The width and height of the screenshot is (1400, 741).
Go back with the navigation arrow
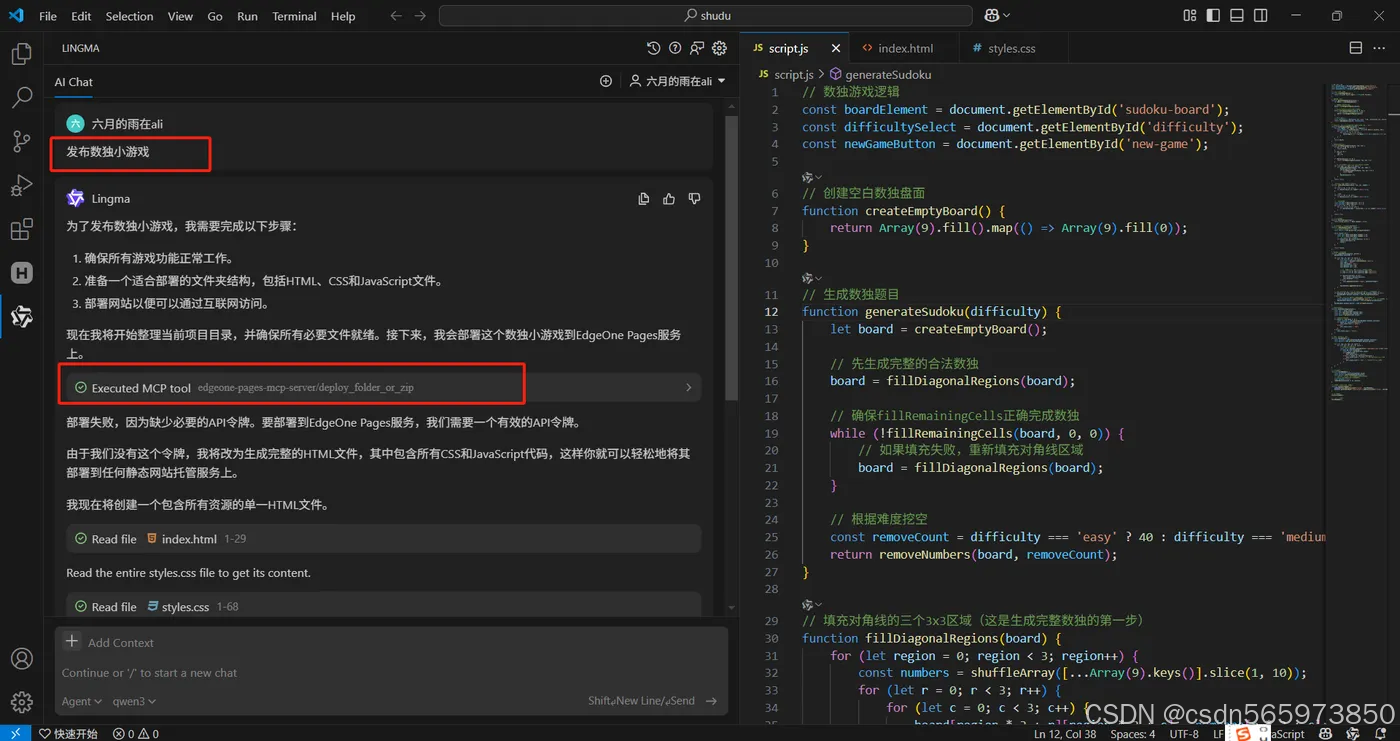coord(396,16)
